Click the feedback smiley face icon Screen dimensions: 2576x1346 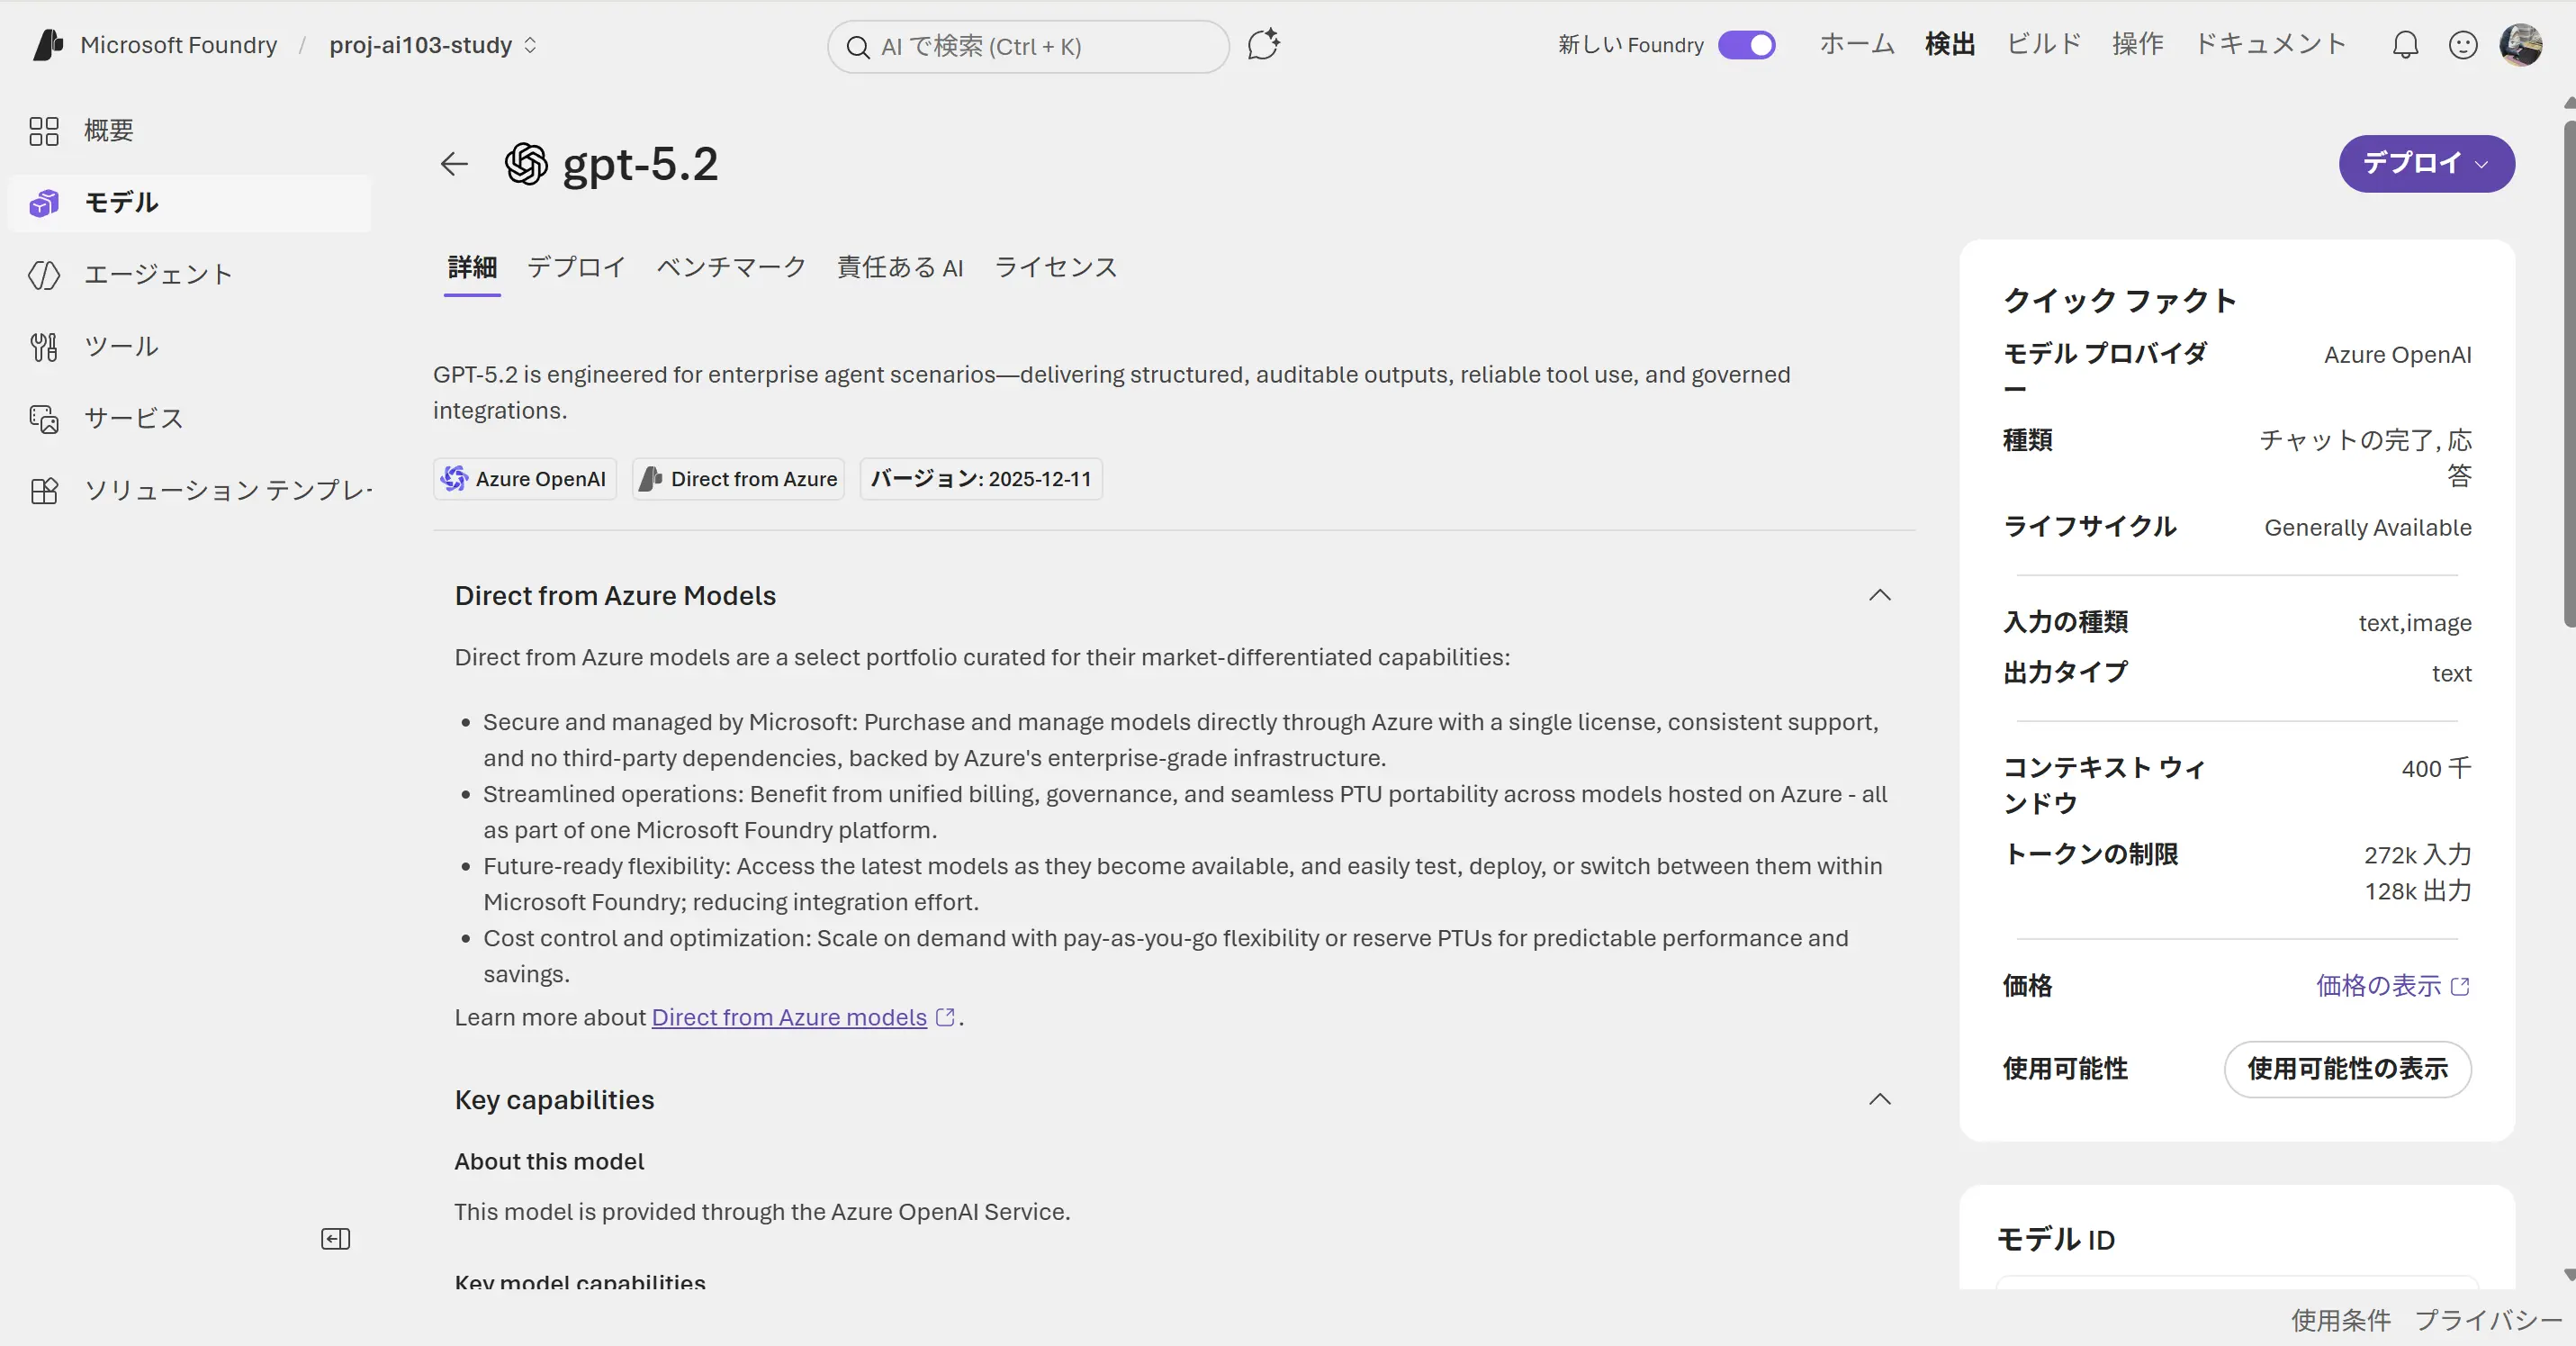coord(2462,45)
